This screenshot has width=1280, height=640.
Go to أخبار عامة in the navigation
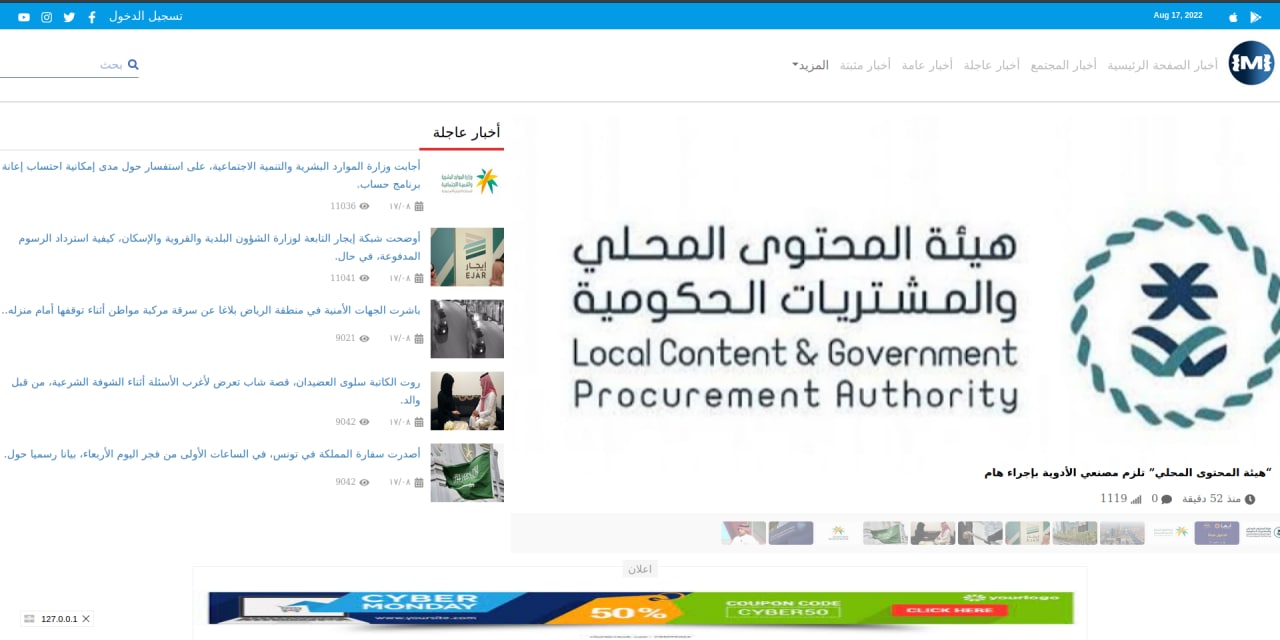click(927, 65)
